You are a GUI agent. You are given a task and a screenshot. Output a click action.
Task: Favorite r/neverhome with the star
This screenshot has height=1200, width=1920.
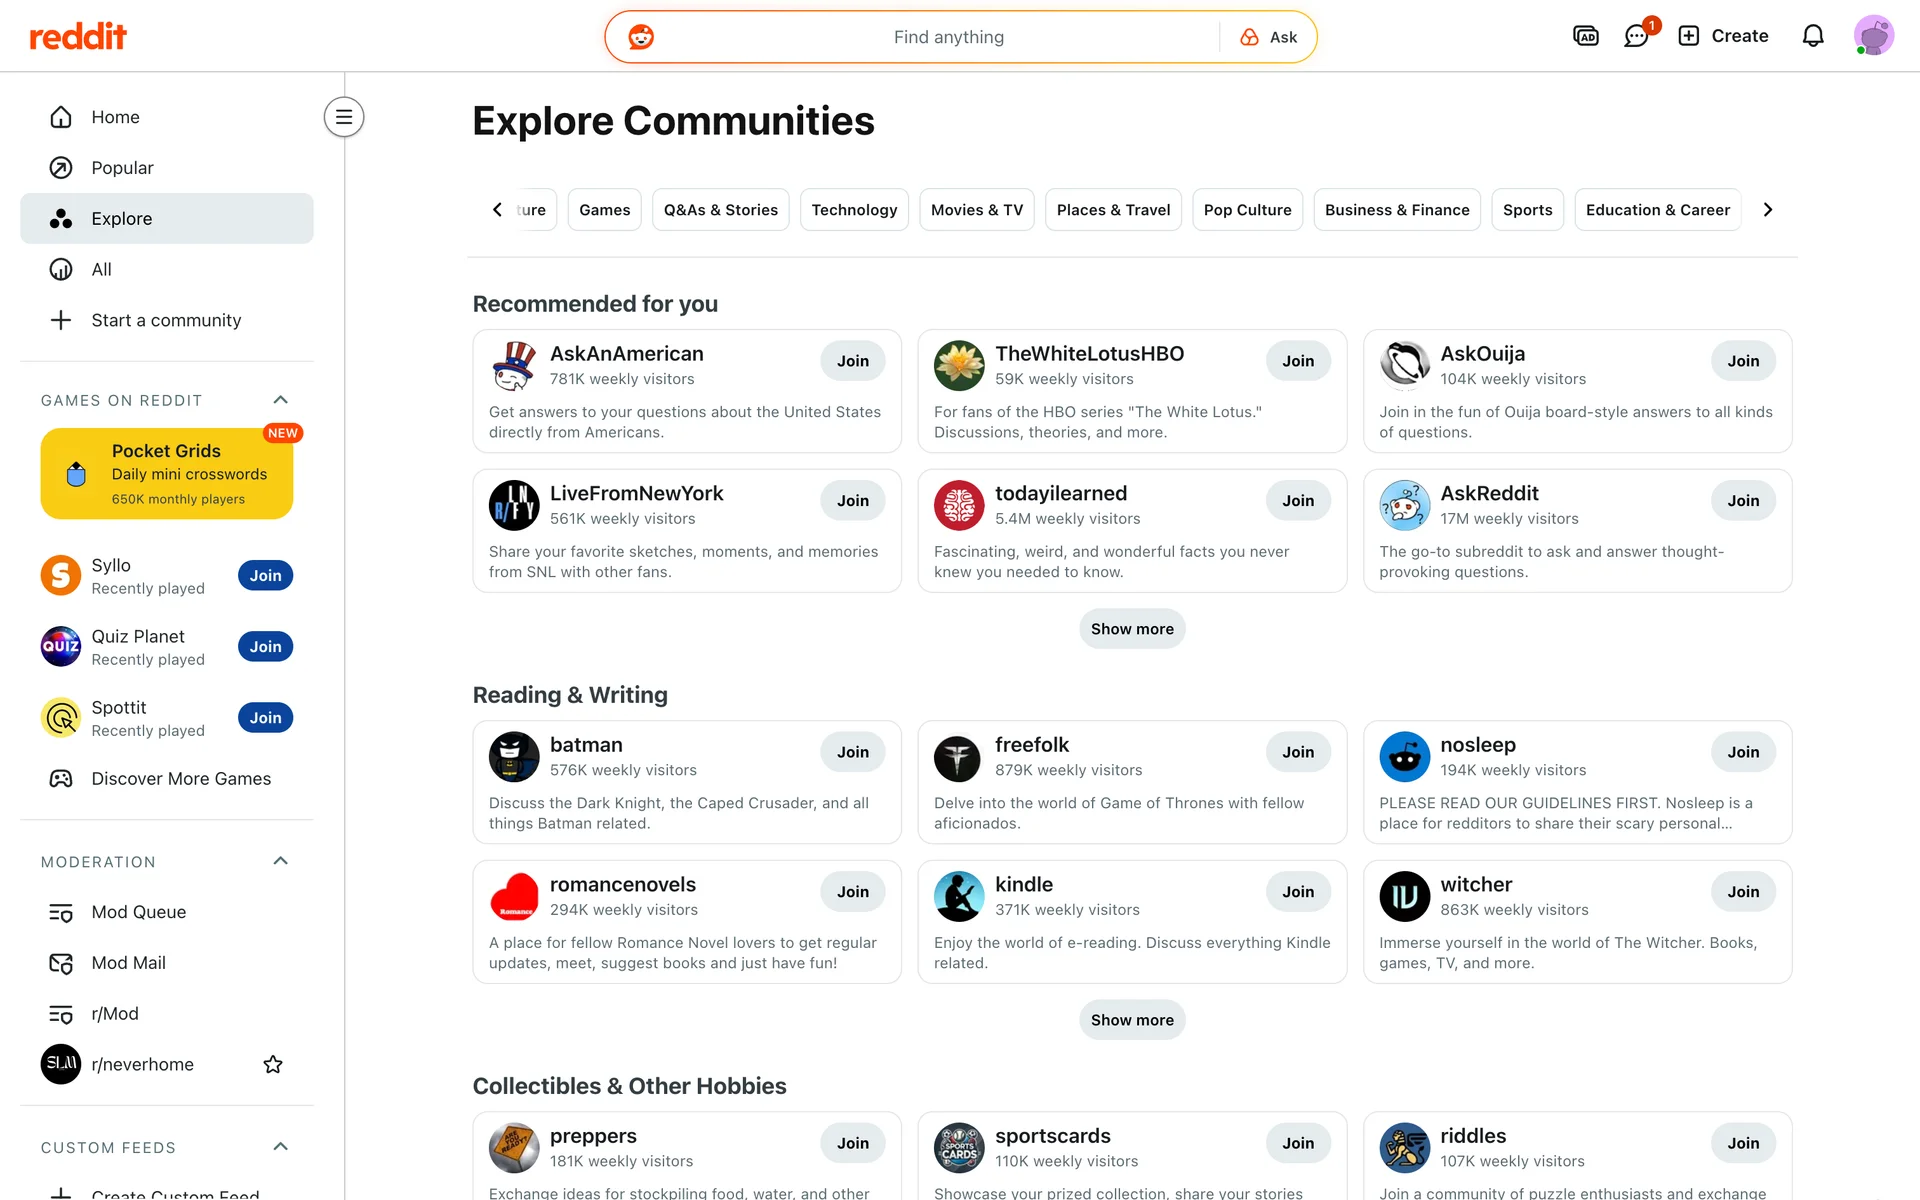pos(273,1065)
